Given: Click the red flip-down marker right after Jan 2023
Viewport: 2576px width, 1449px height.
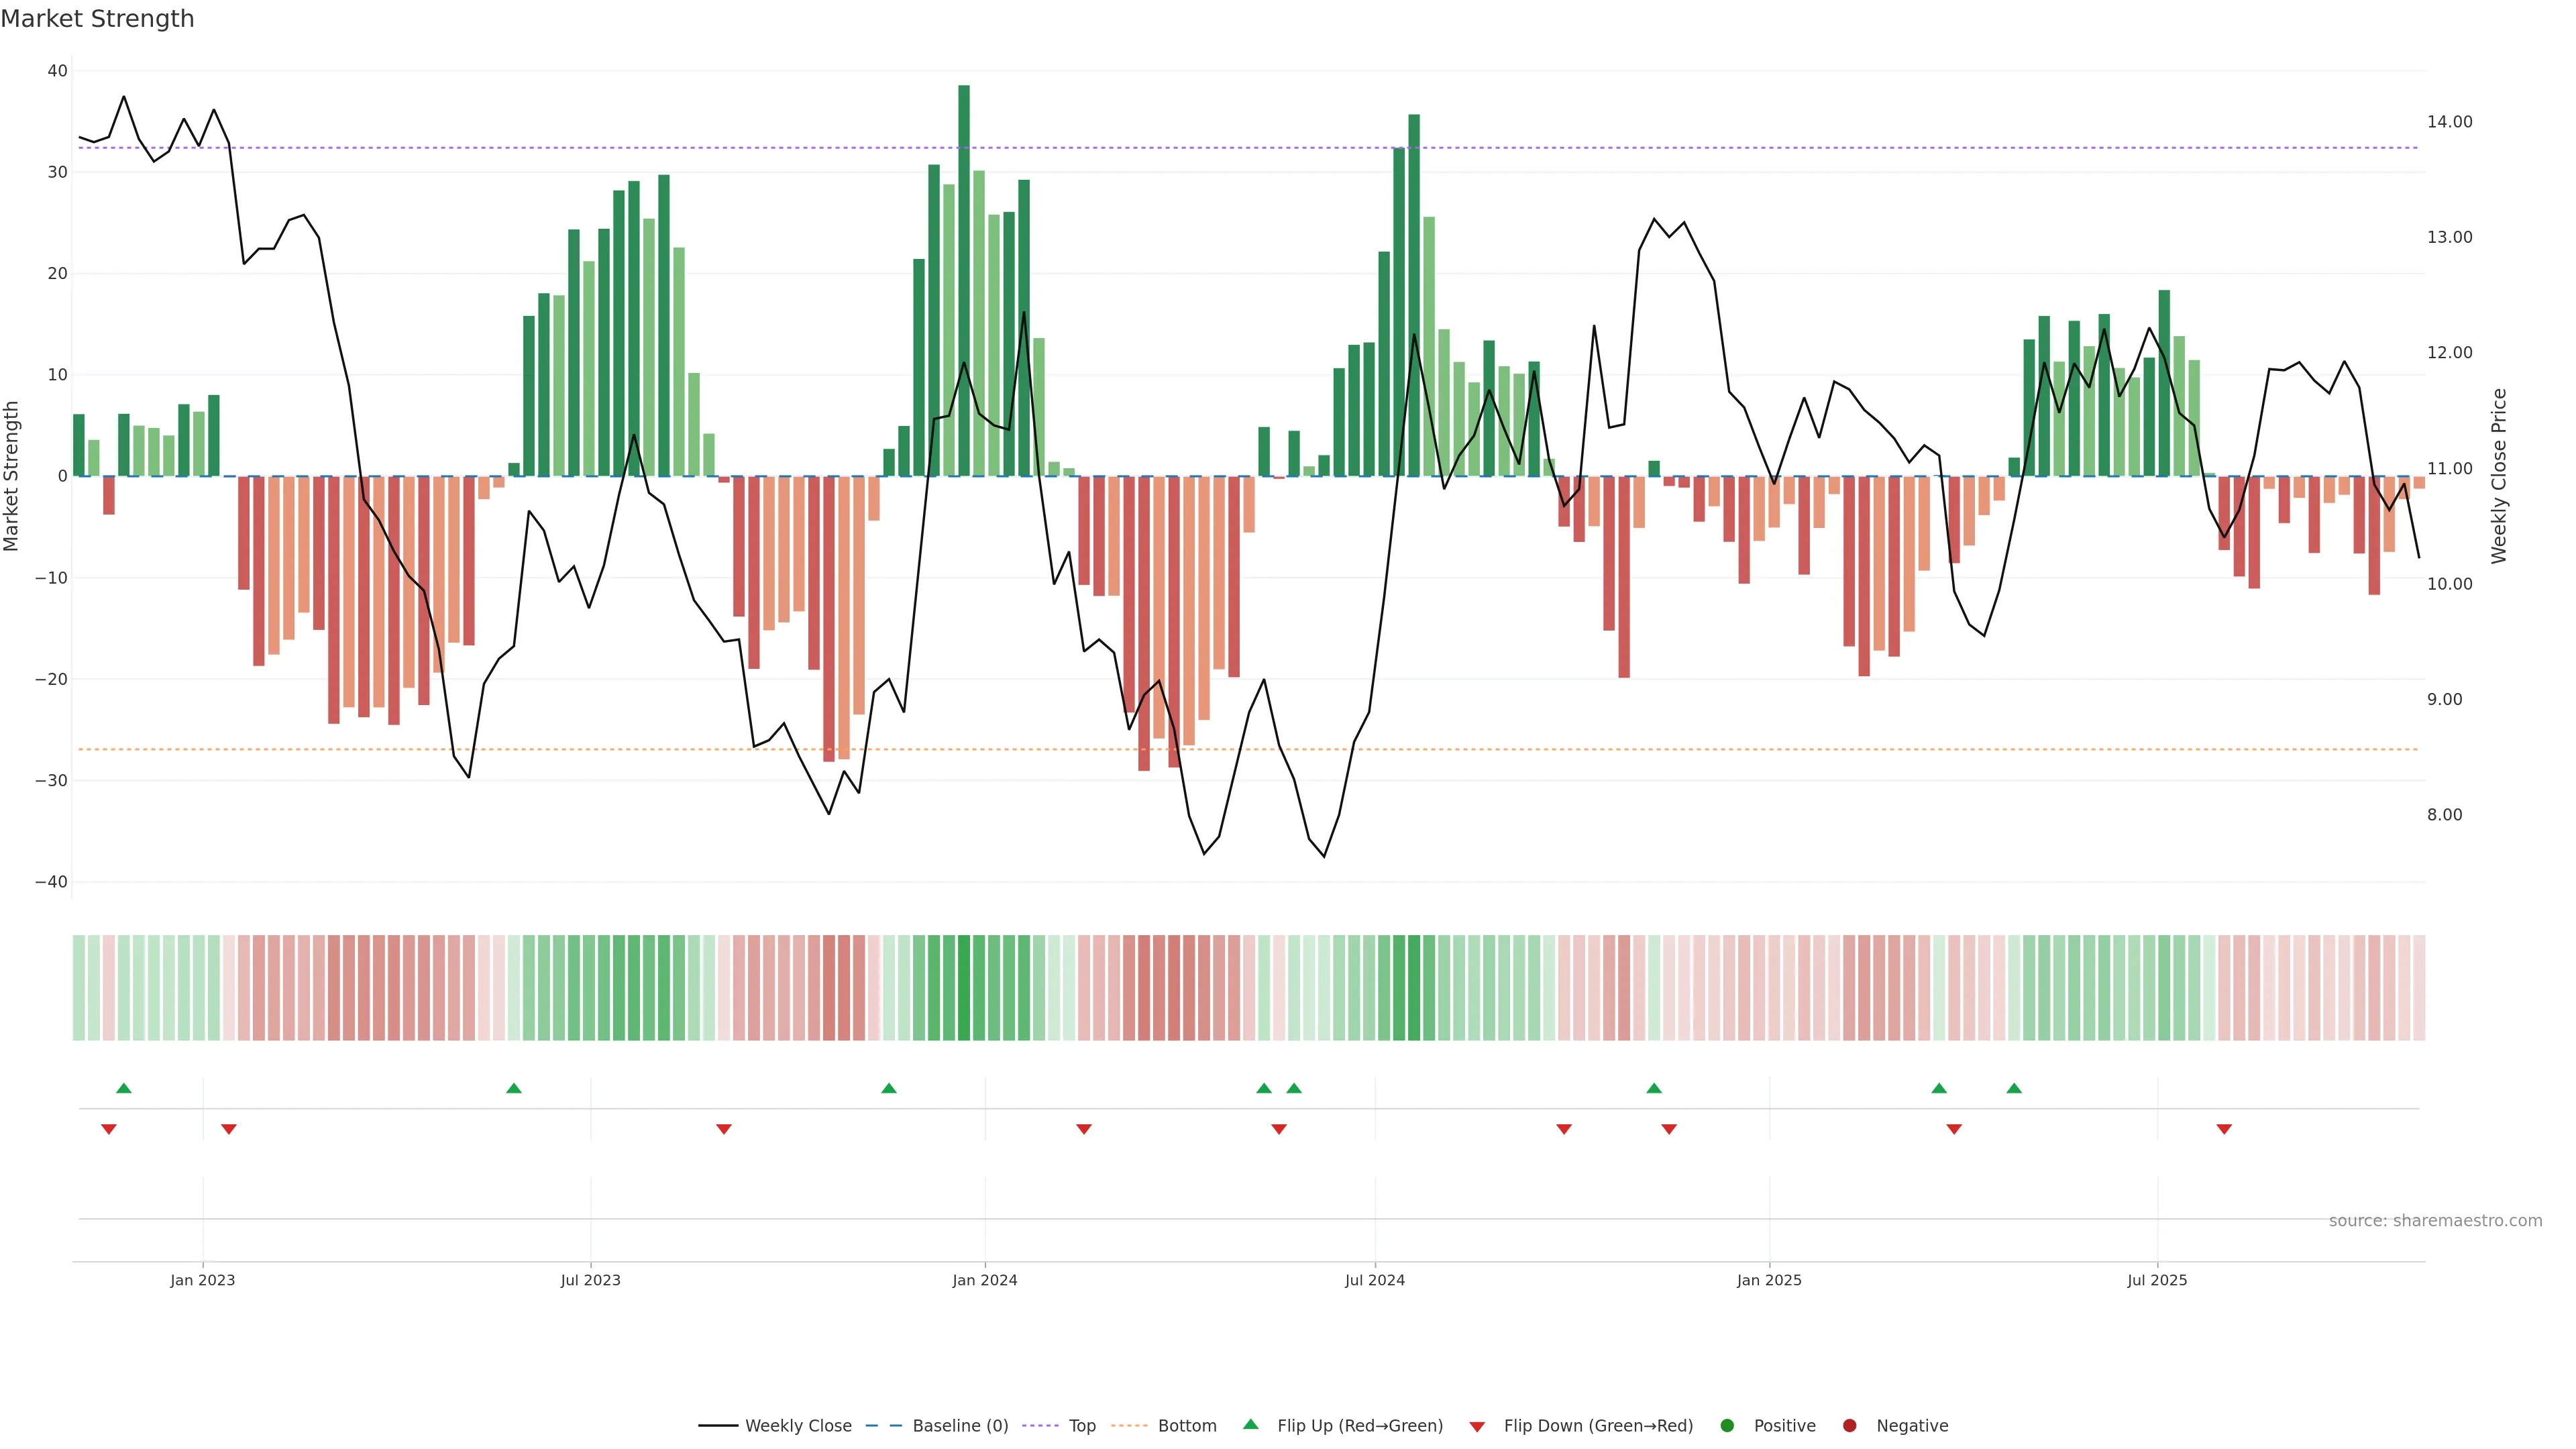Looking at the screenshot, I should pos(229,1129).
